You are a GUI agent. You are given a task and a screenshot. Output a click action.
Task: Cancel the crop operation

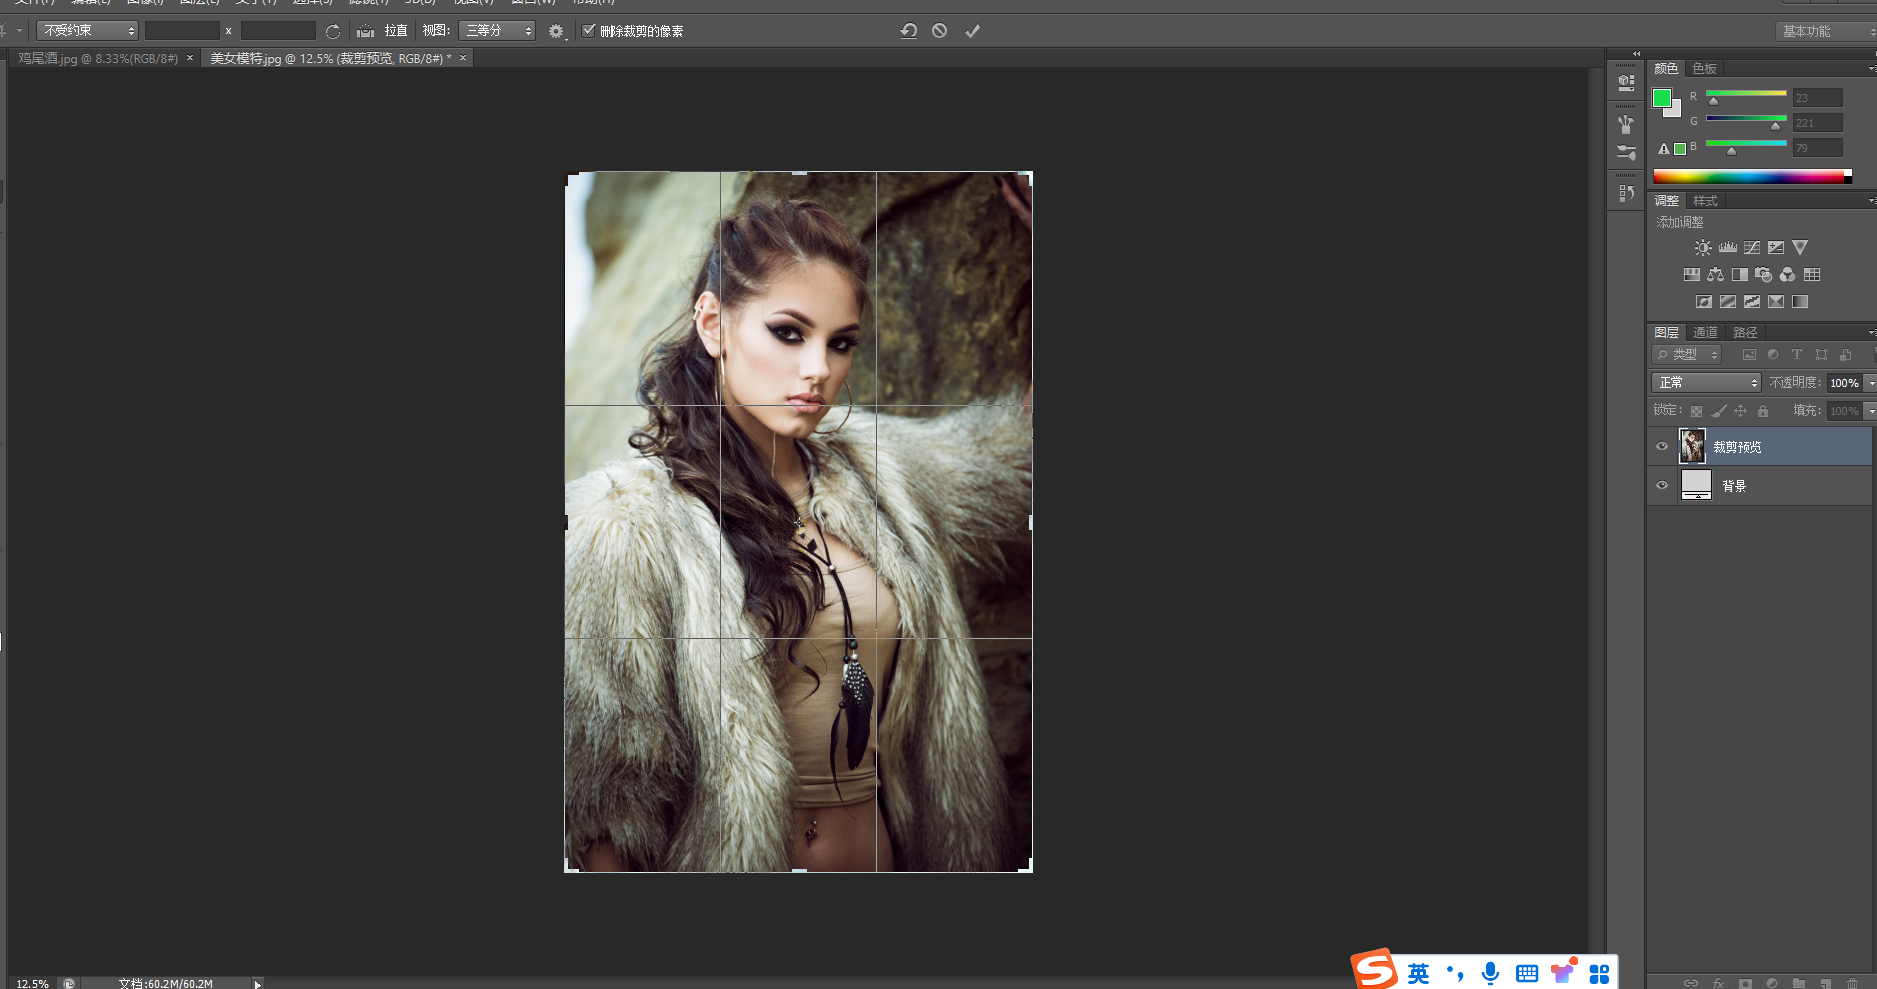(939, 31)
